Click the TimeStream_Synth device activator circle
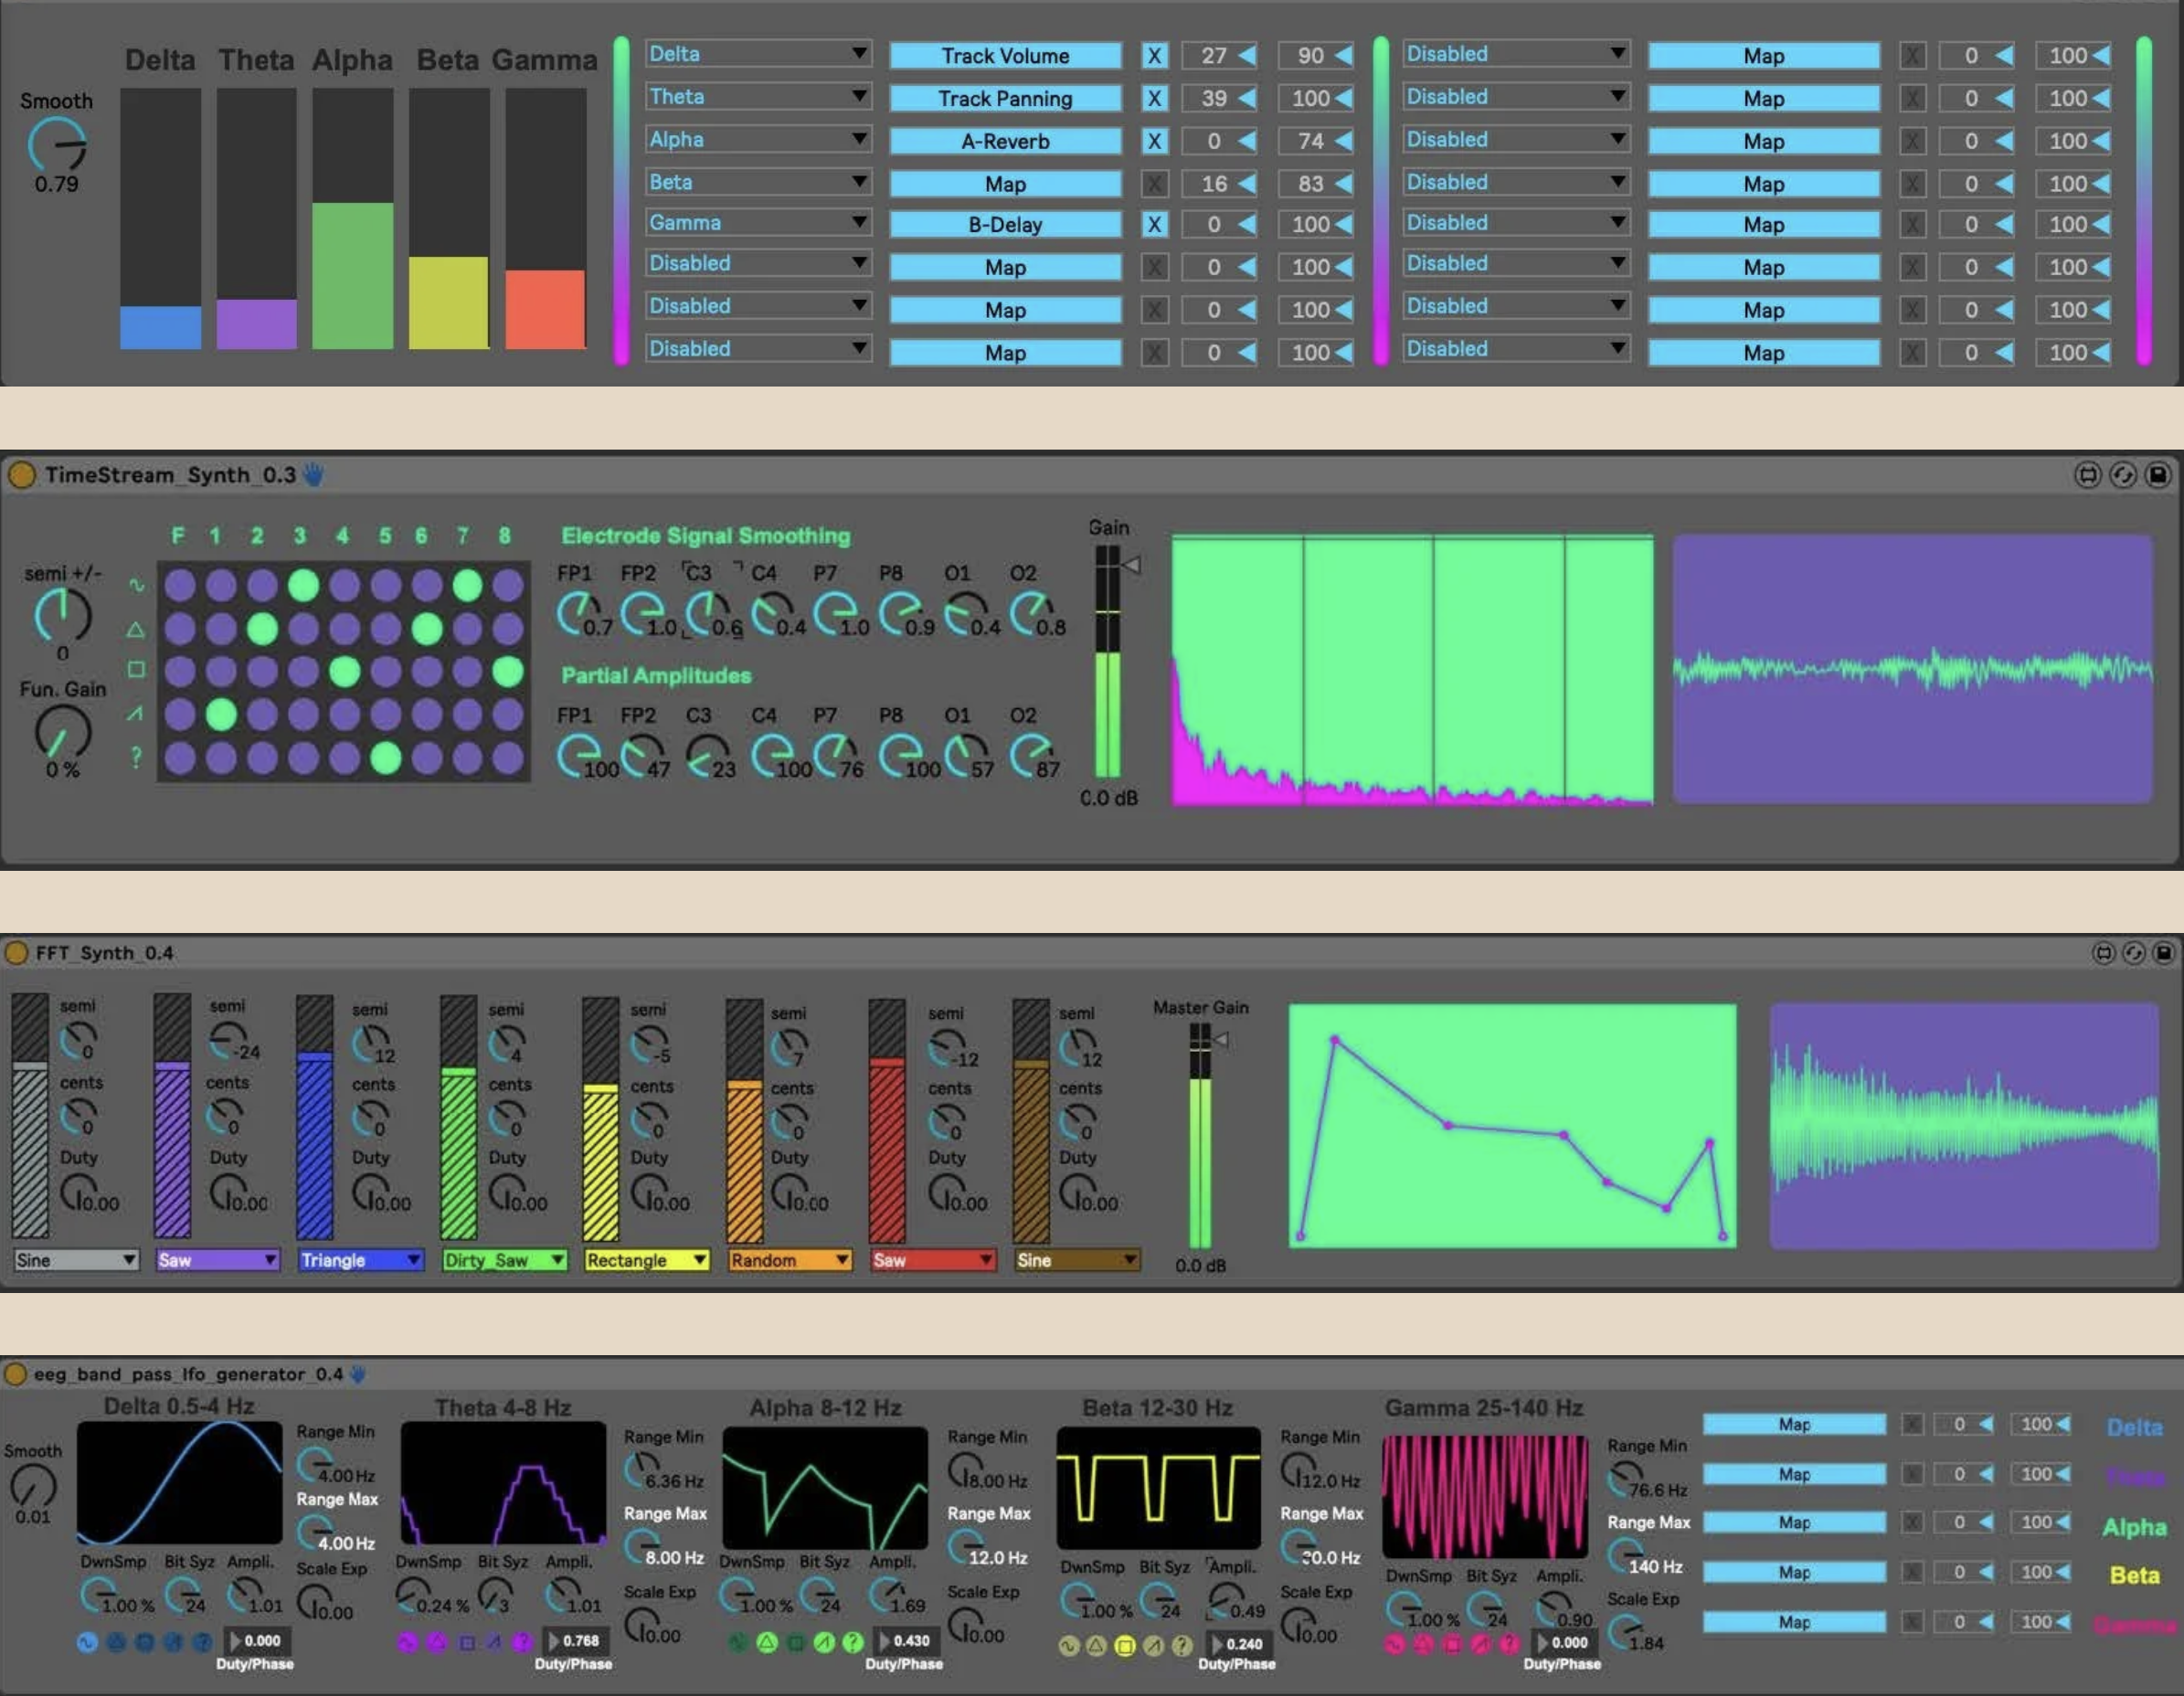 pos(21,475)
